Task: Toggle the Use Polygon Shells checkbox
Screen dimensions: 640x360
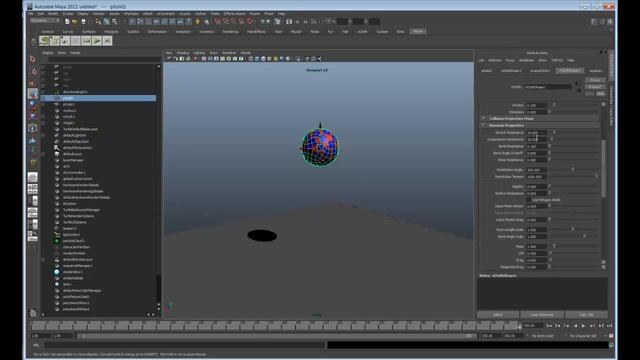Action: (529, 200)
